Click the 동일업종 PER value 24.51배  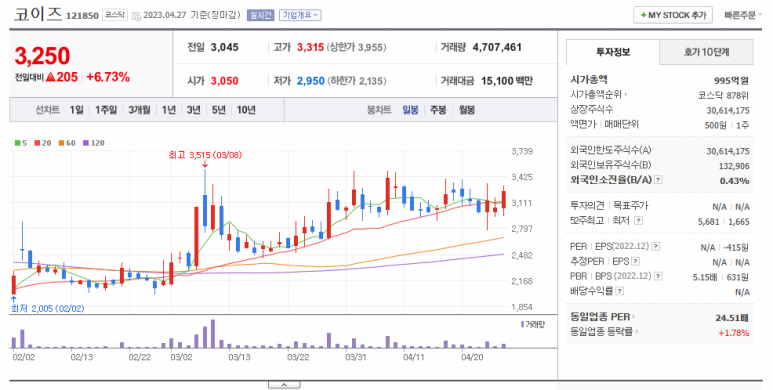[x=732, y=318]
